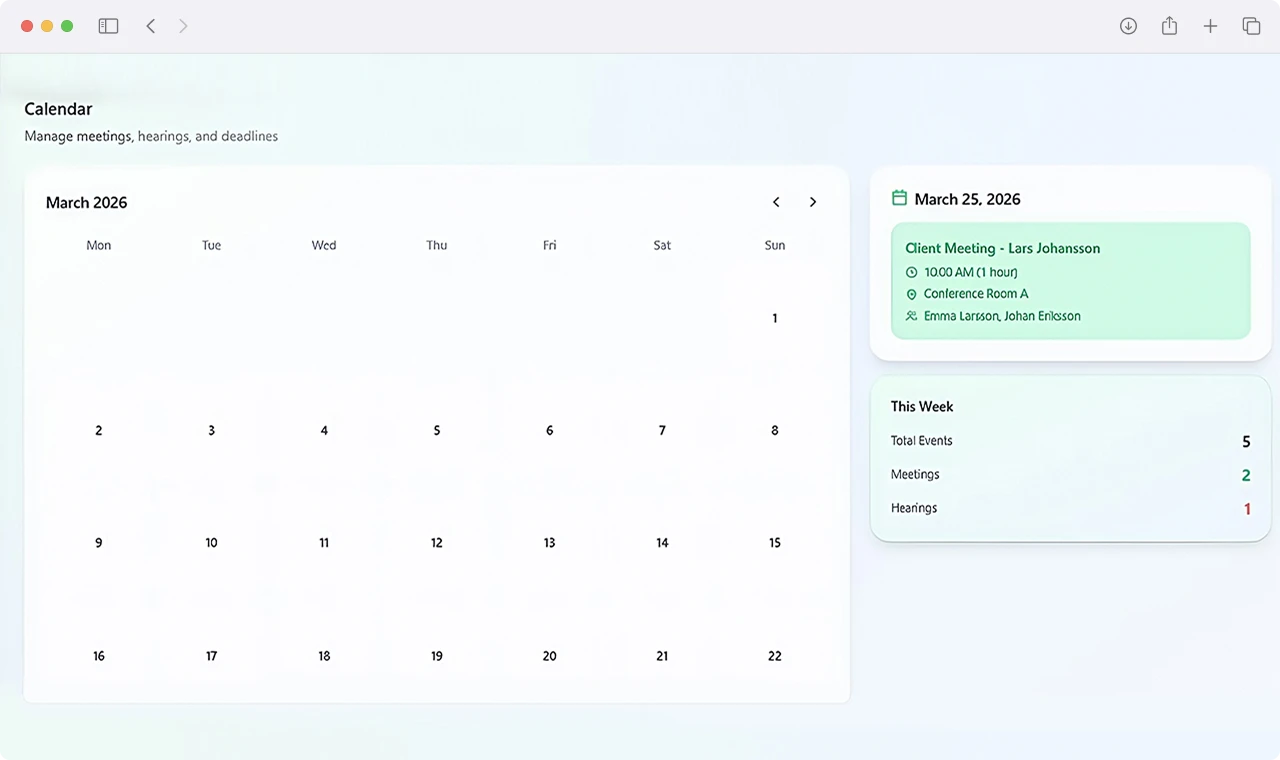Click the Wed column header
Viewport: 1280px width, 760px height.
click(324, 245)
